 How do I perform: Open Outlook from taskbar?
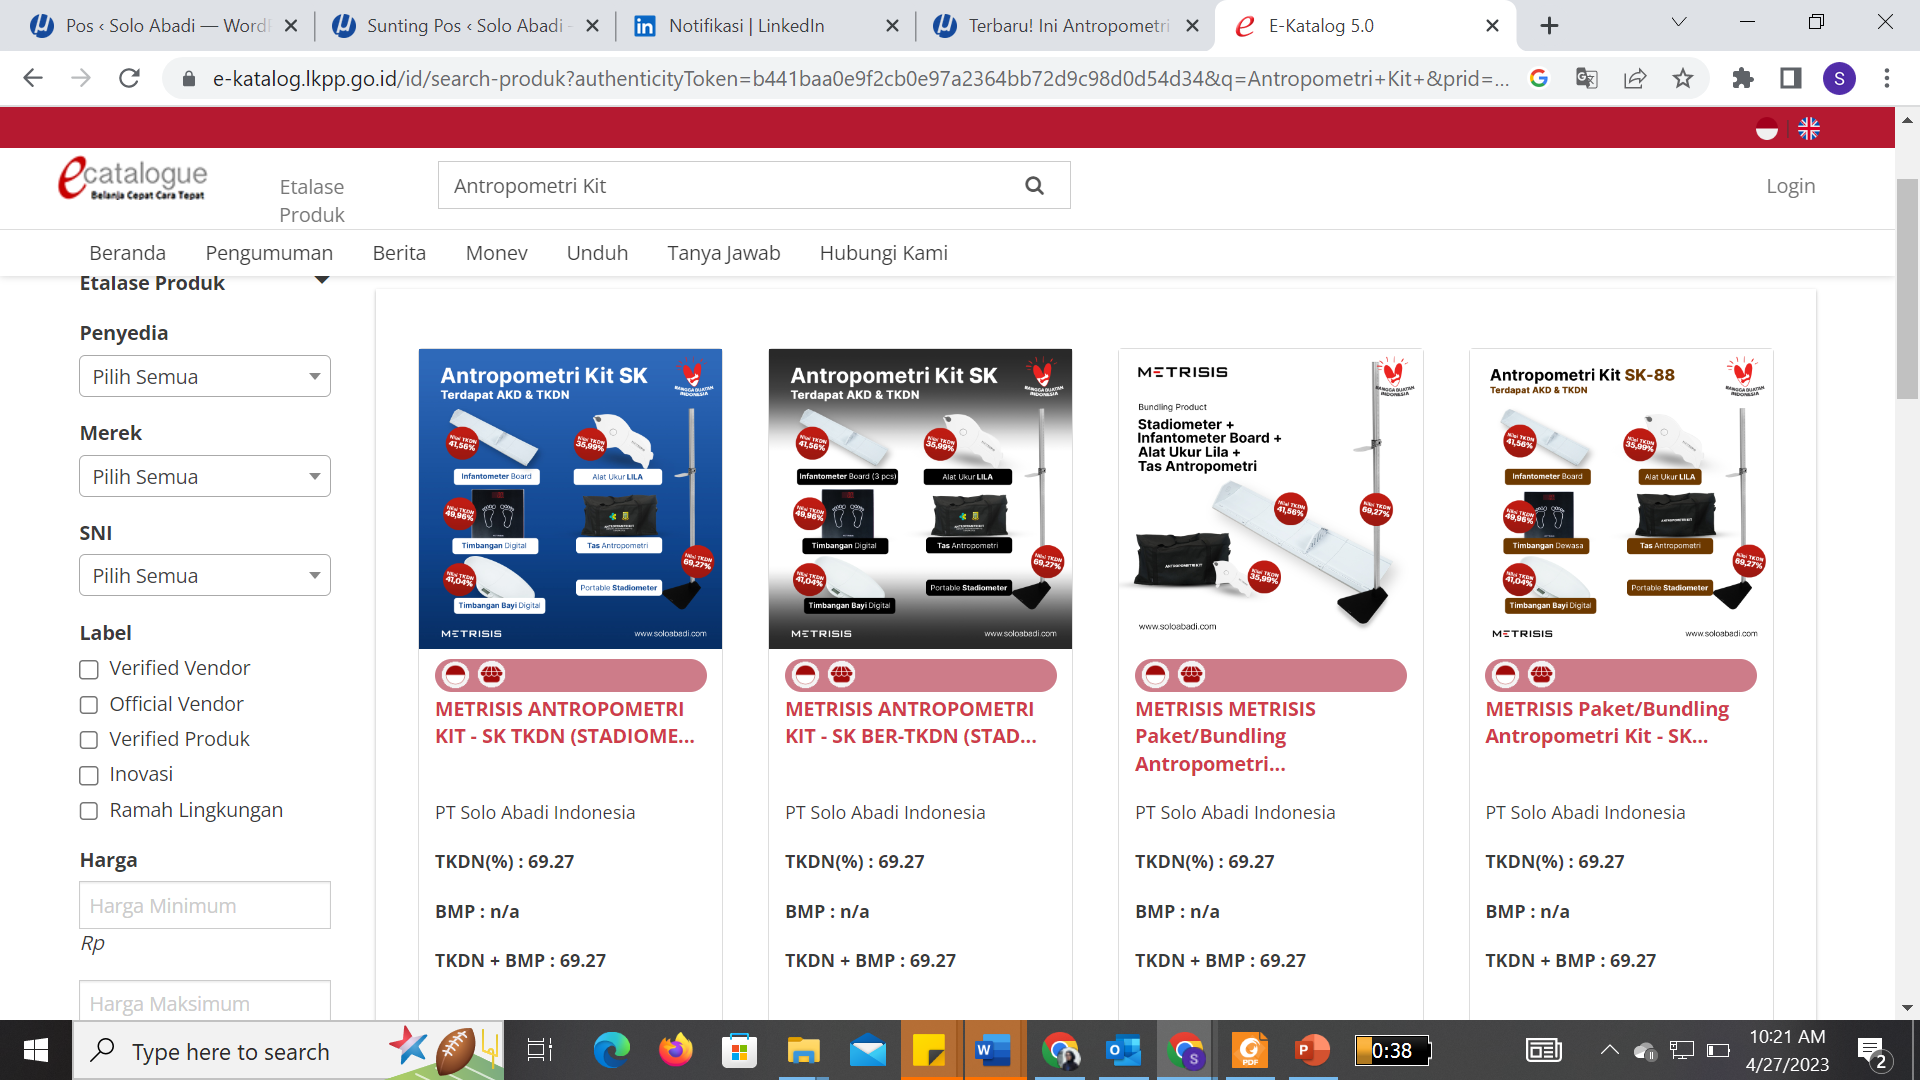click(1123, 1050)
